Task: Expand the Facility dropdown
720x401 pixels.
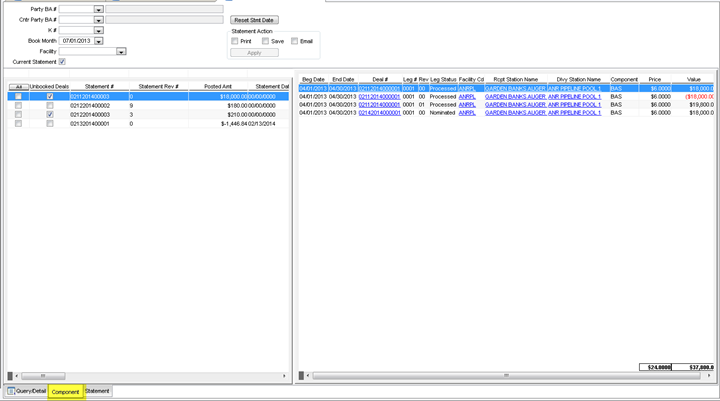Action: click(x=121, y=51)
